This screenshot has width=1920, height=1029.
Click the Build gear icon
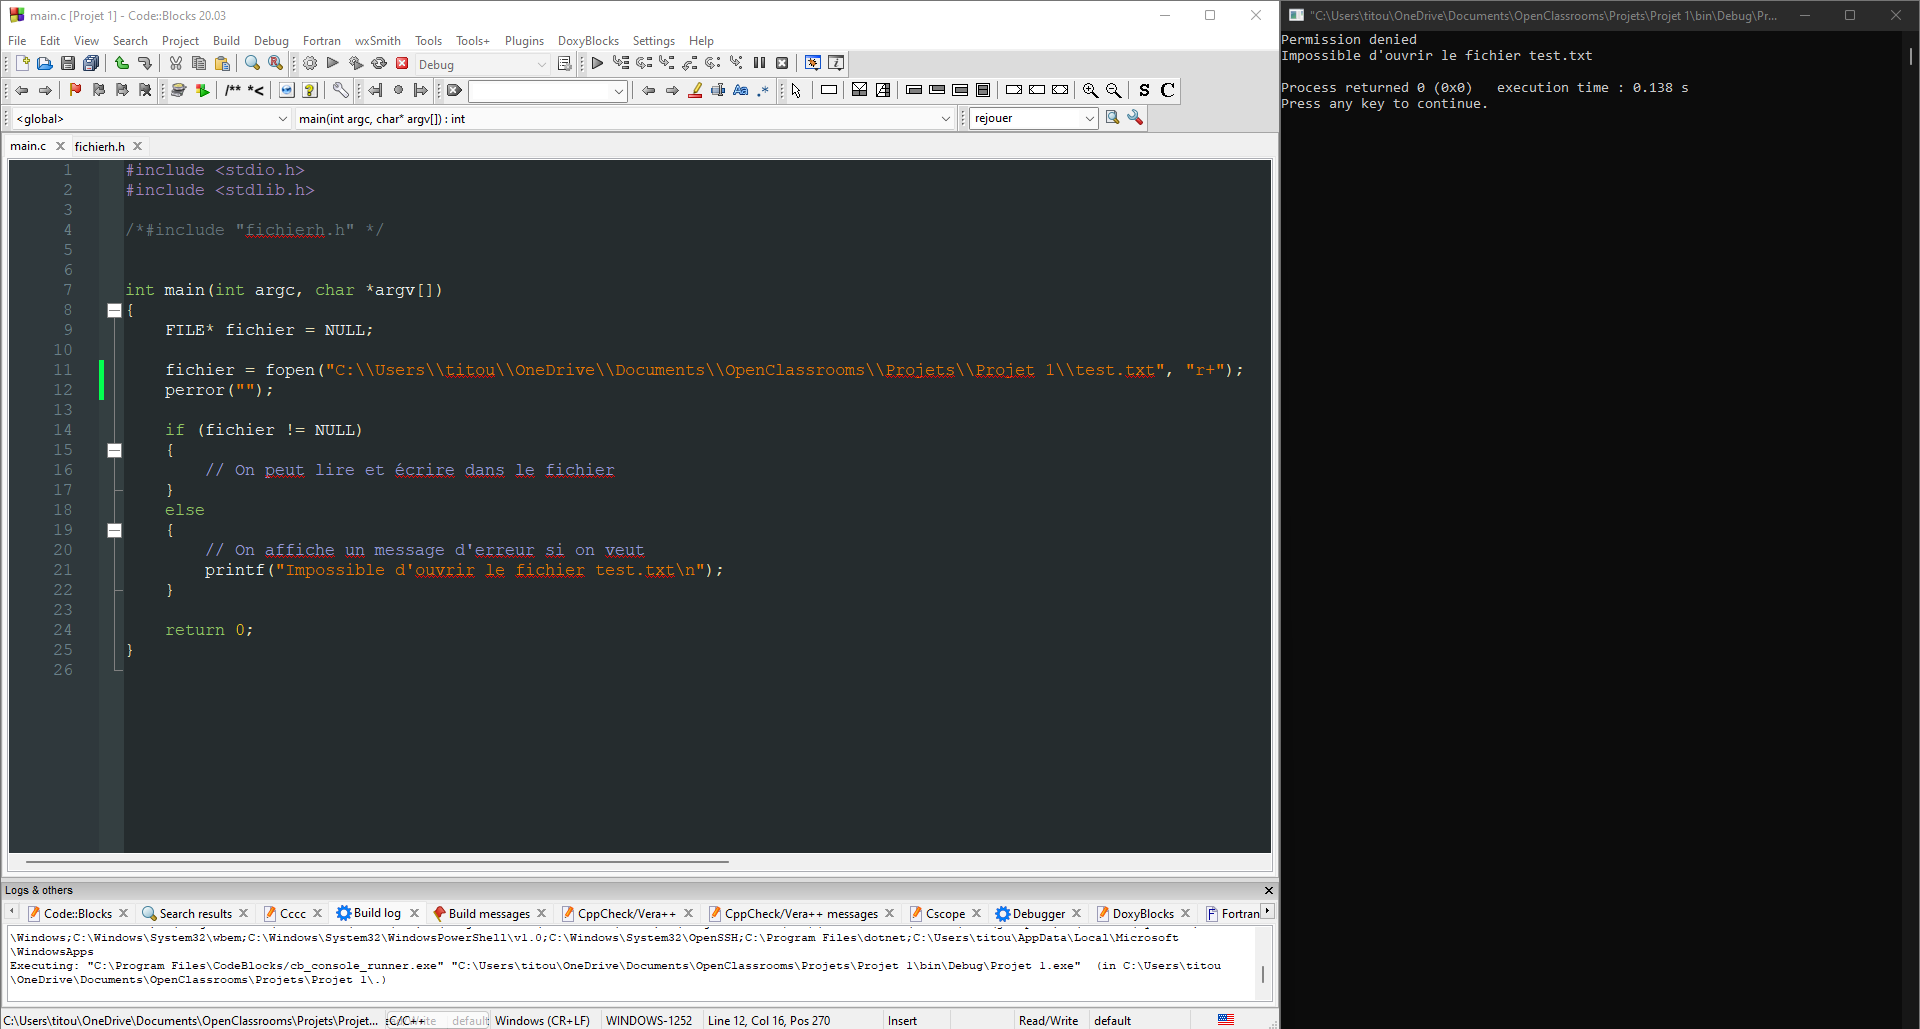point(310,63)
